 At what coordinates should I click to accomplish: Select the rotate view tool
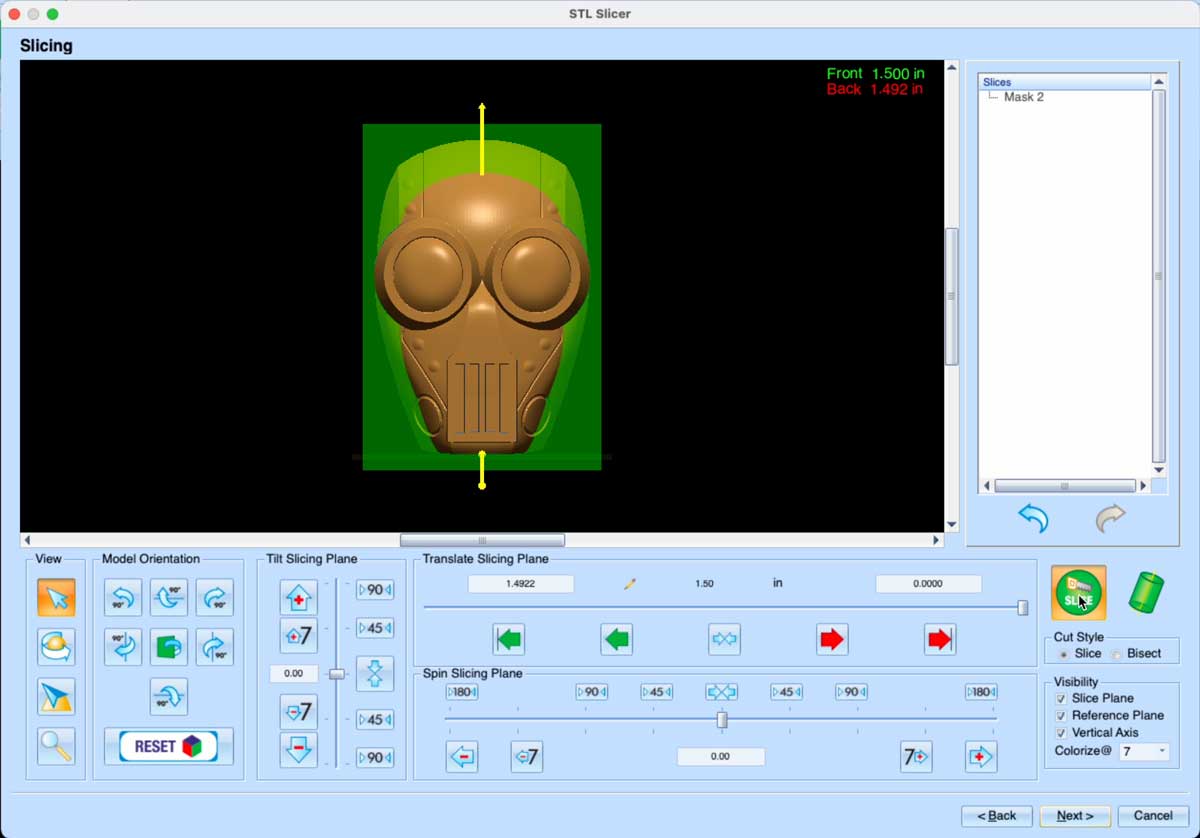pyautogui.click(x=55, y=647)
